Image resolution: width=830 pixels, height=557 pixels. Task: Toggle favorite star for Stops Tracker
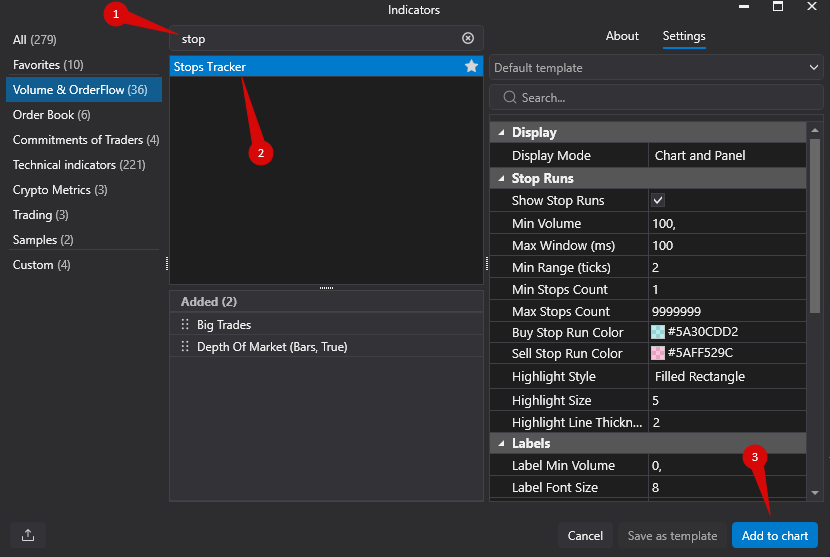coord(471,66)
